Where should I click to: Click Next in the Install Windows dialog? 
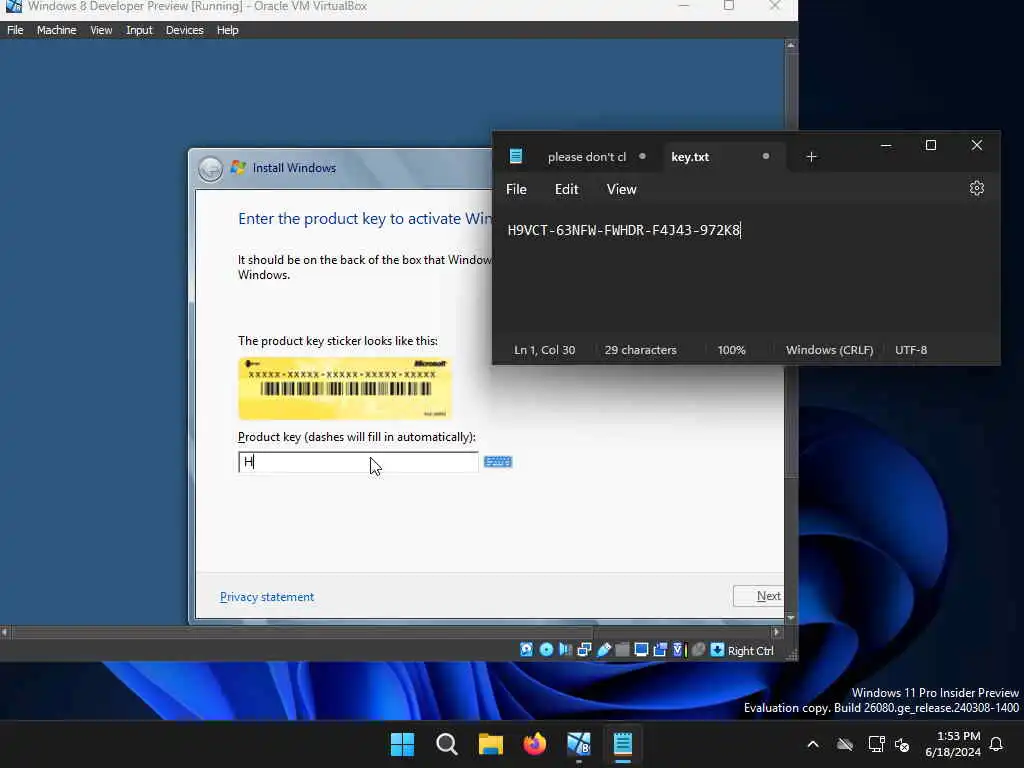[x=758, y=596]
